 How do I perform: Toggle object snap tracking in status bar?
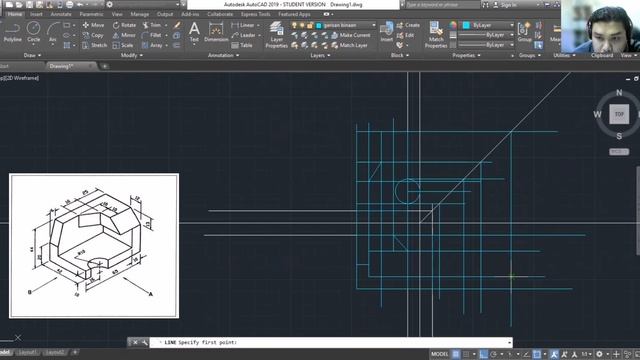point(527,354)
